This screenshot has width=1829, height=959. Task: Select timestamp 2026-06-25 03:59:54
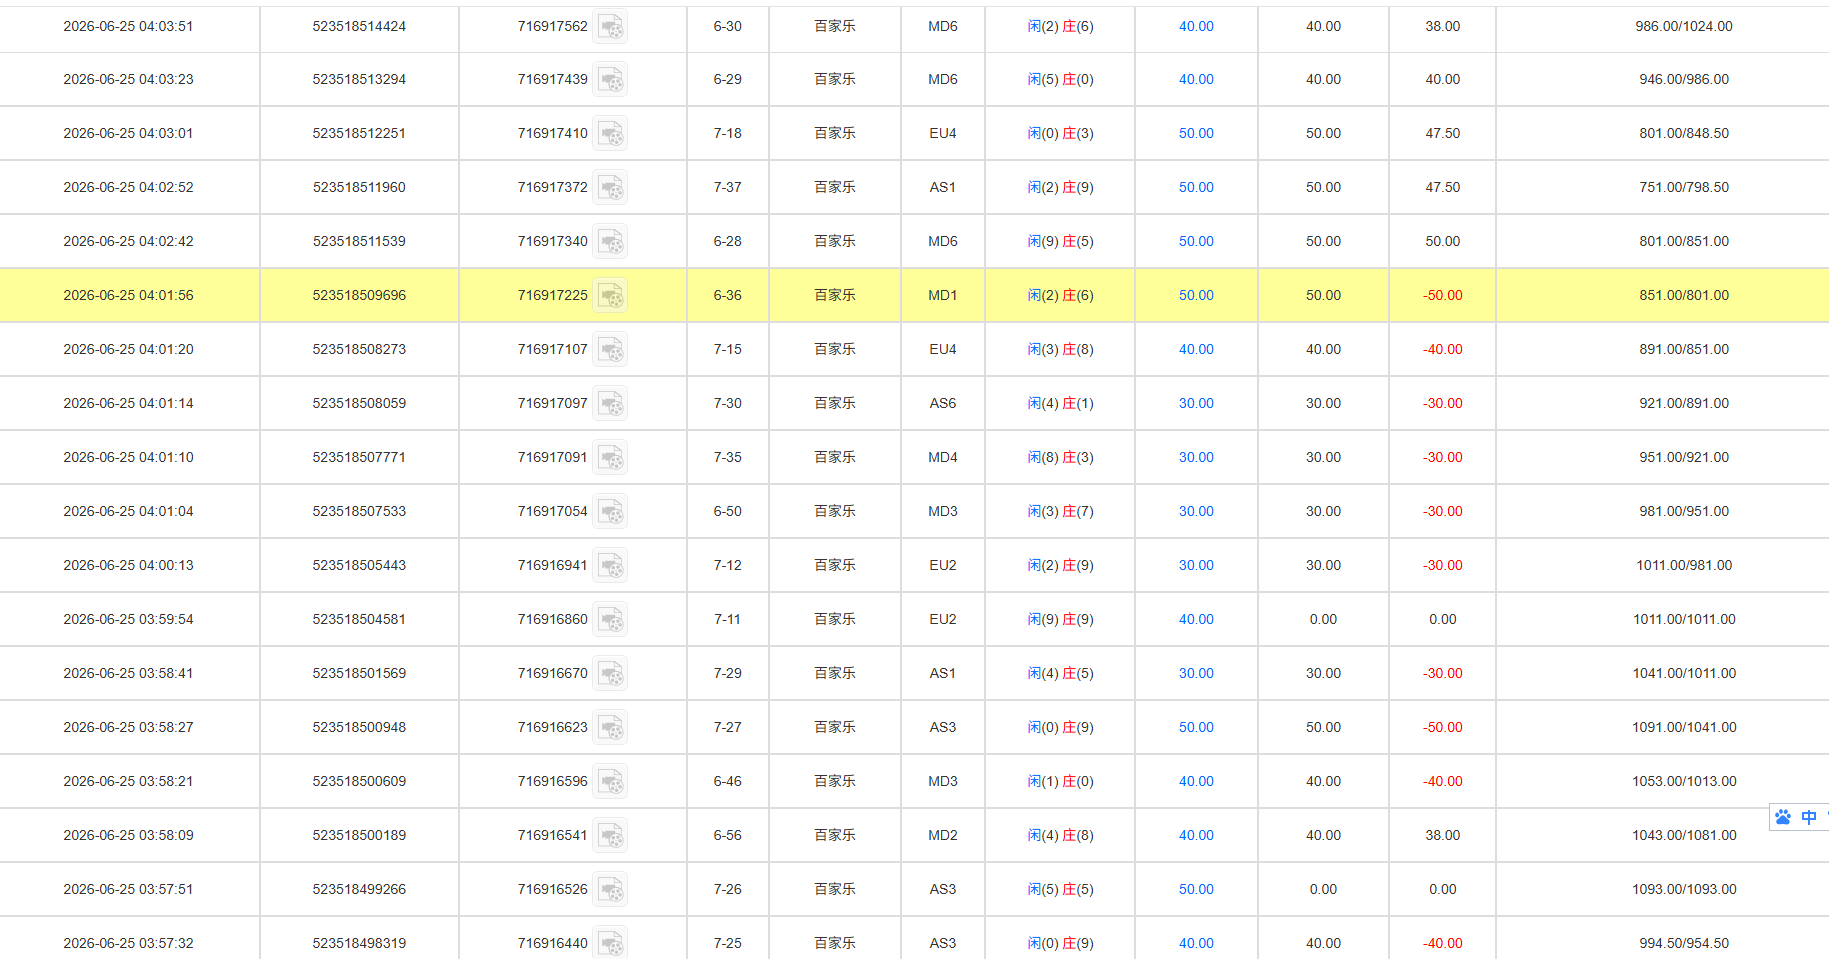(x=128, y=619)
